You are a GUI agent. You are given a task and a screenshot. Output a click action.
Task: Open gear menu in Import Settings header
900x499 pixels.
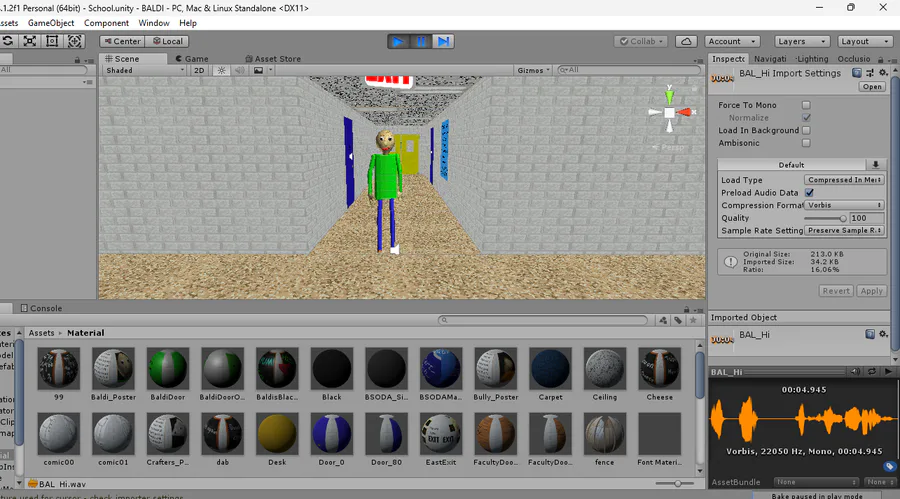(x=883, y=73)
